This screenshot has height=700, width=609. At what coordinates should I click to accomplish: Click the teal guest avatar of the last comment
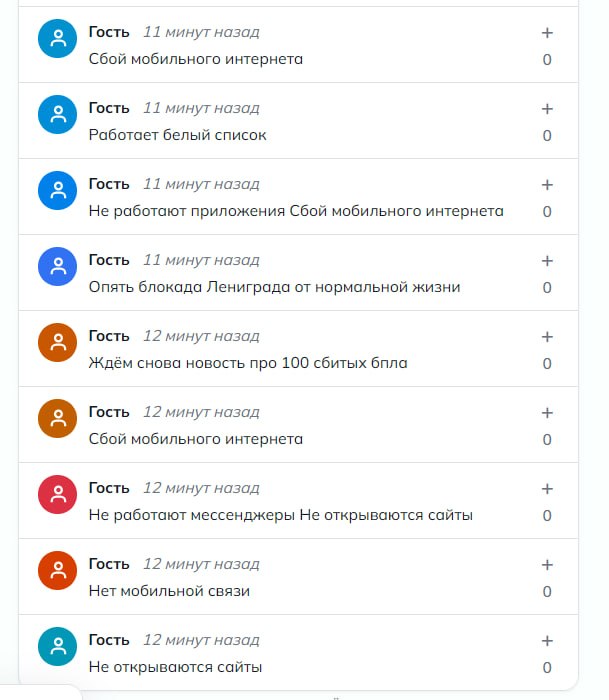pos(58,646)
